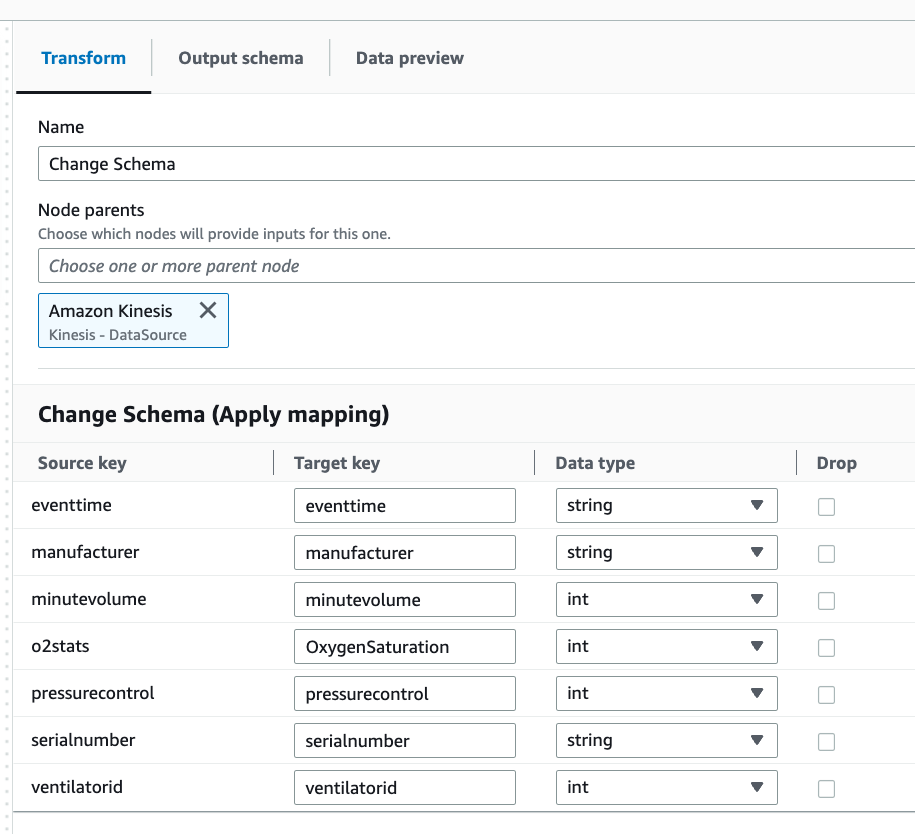915x834 pixels.
Task: Open the Node parents selection field
Action: click(475, 266)
